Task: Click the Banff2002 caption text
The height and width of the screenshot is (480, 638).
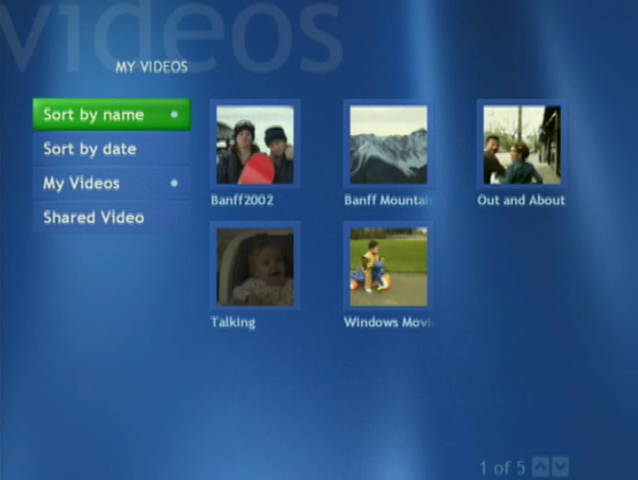Action: 242,200
